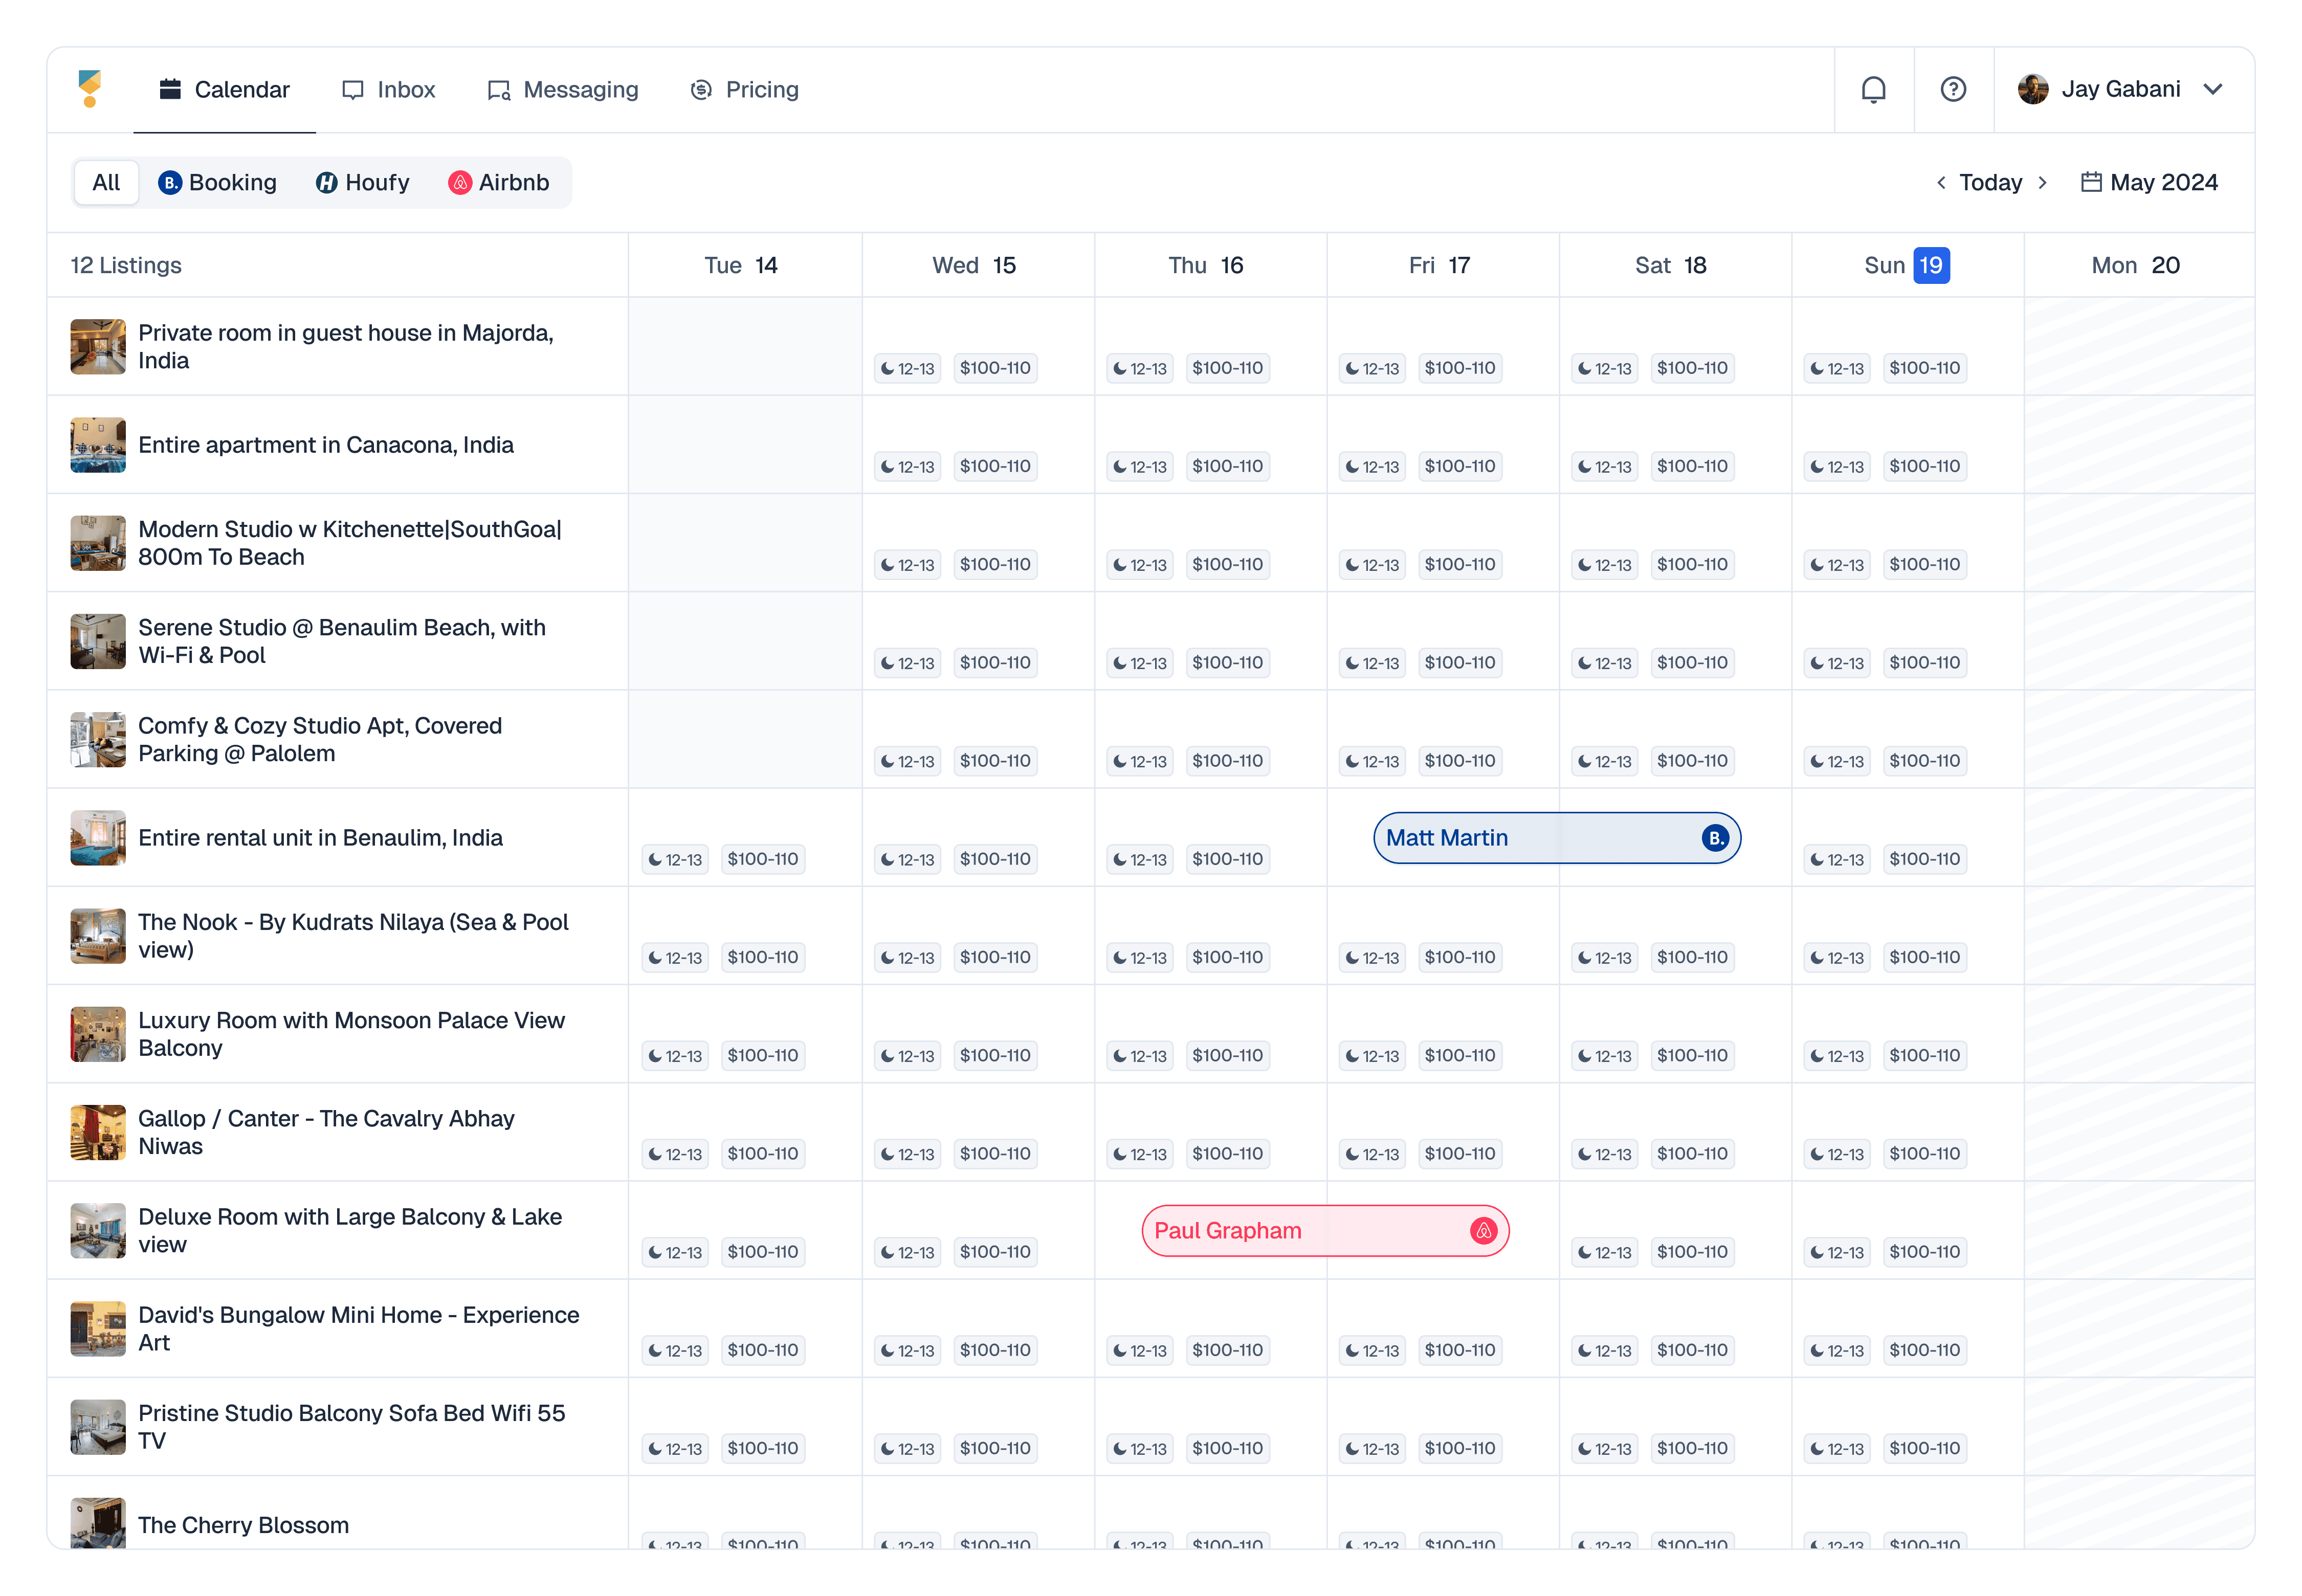Go to next week with right chevron
This screenshot has width=2302, height=1596.
click(x=2042, y=182)
